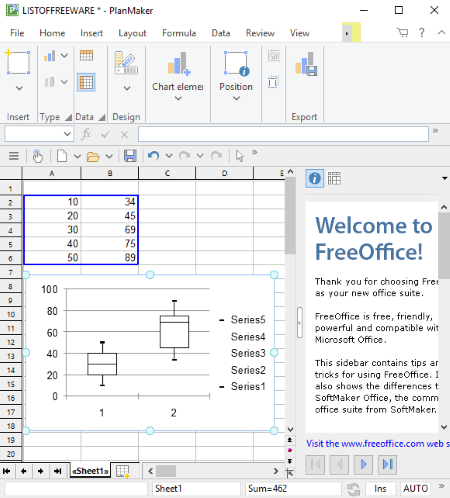Jump to last sidebar tip page
The height and width of the screenshot is (498, 450).
coord(387,464)
